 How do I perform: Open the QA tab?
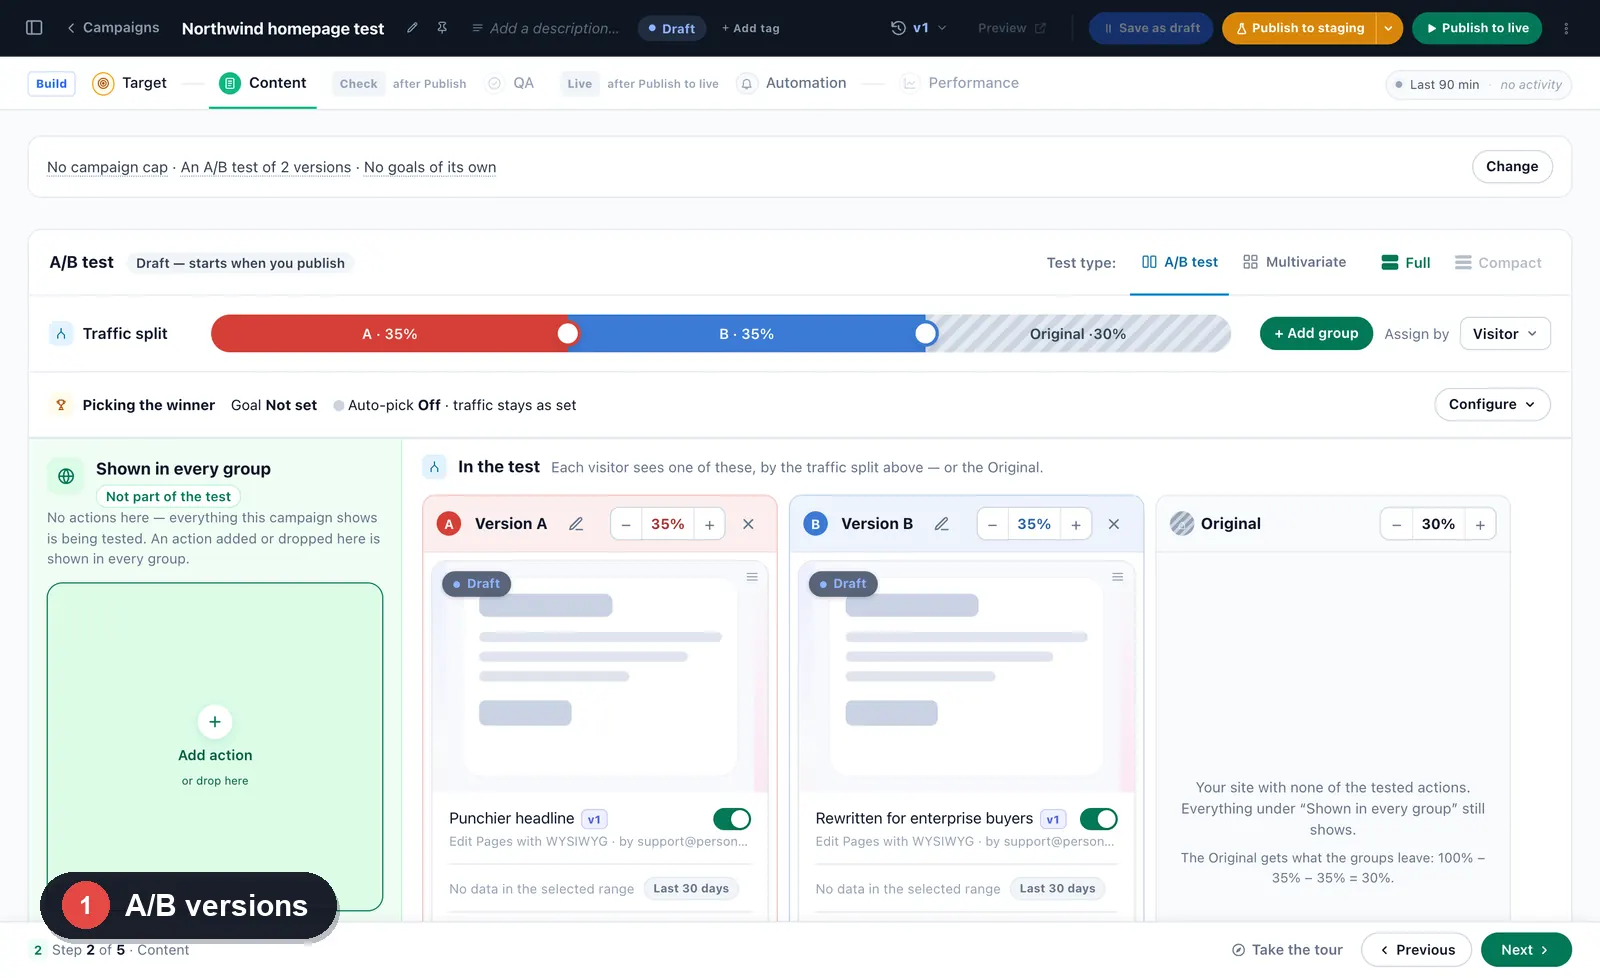tap(511, 83)
